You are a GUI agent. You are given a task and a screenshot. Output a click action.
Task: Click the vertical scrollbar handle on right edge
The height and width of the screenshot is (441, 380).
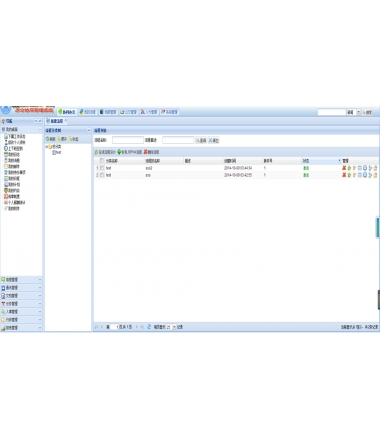click(x=378, y=227)
